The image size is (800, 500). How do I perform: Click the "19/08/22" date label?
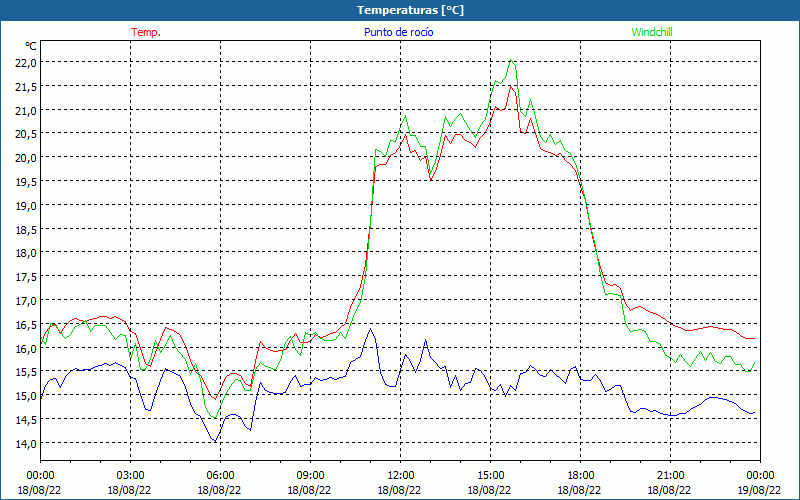pyautogui.click(x=759, y=490)
